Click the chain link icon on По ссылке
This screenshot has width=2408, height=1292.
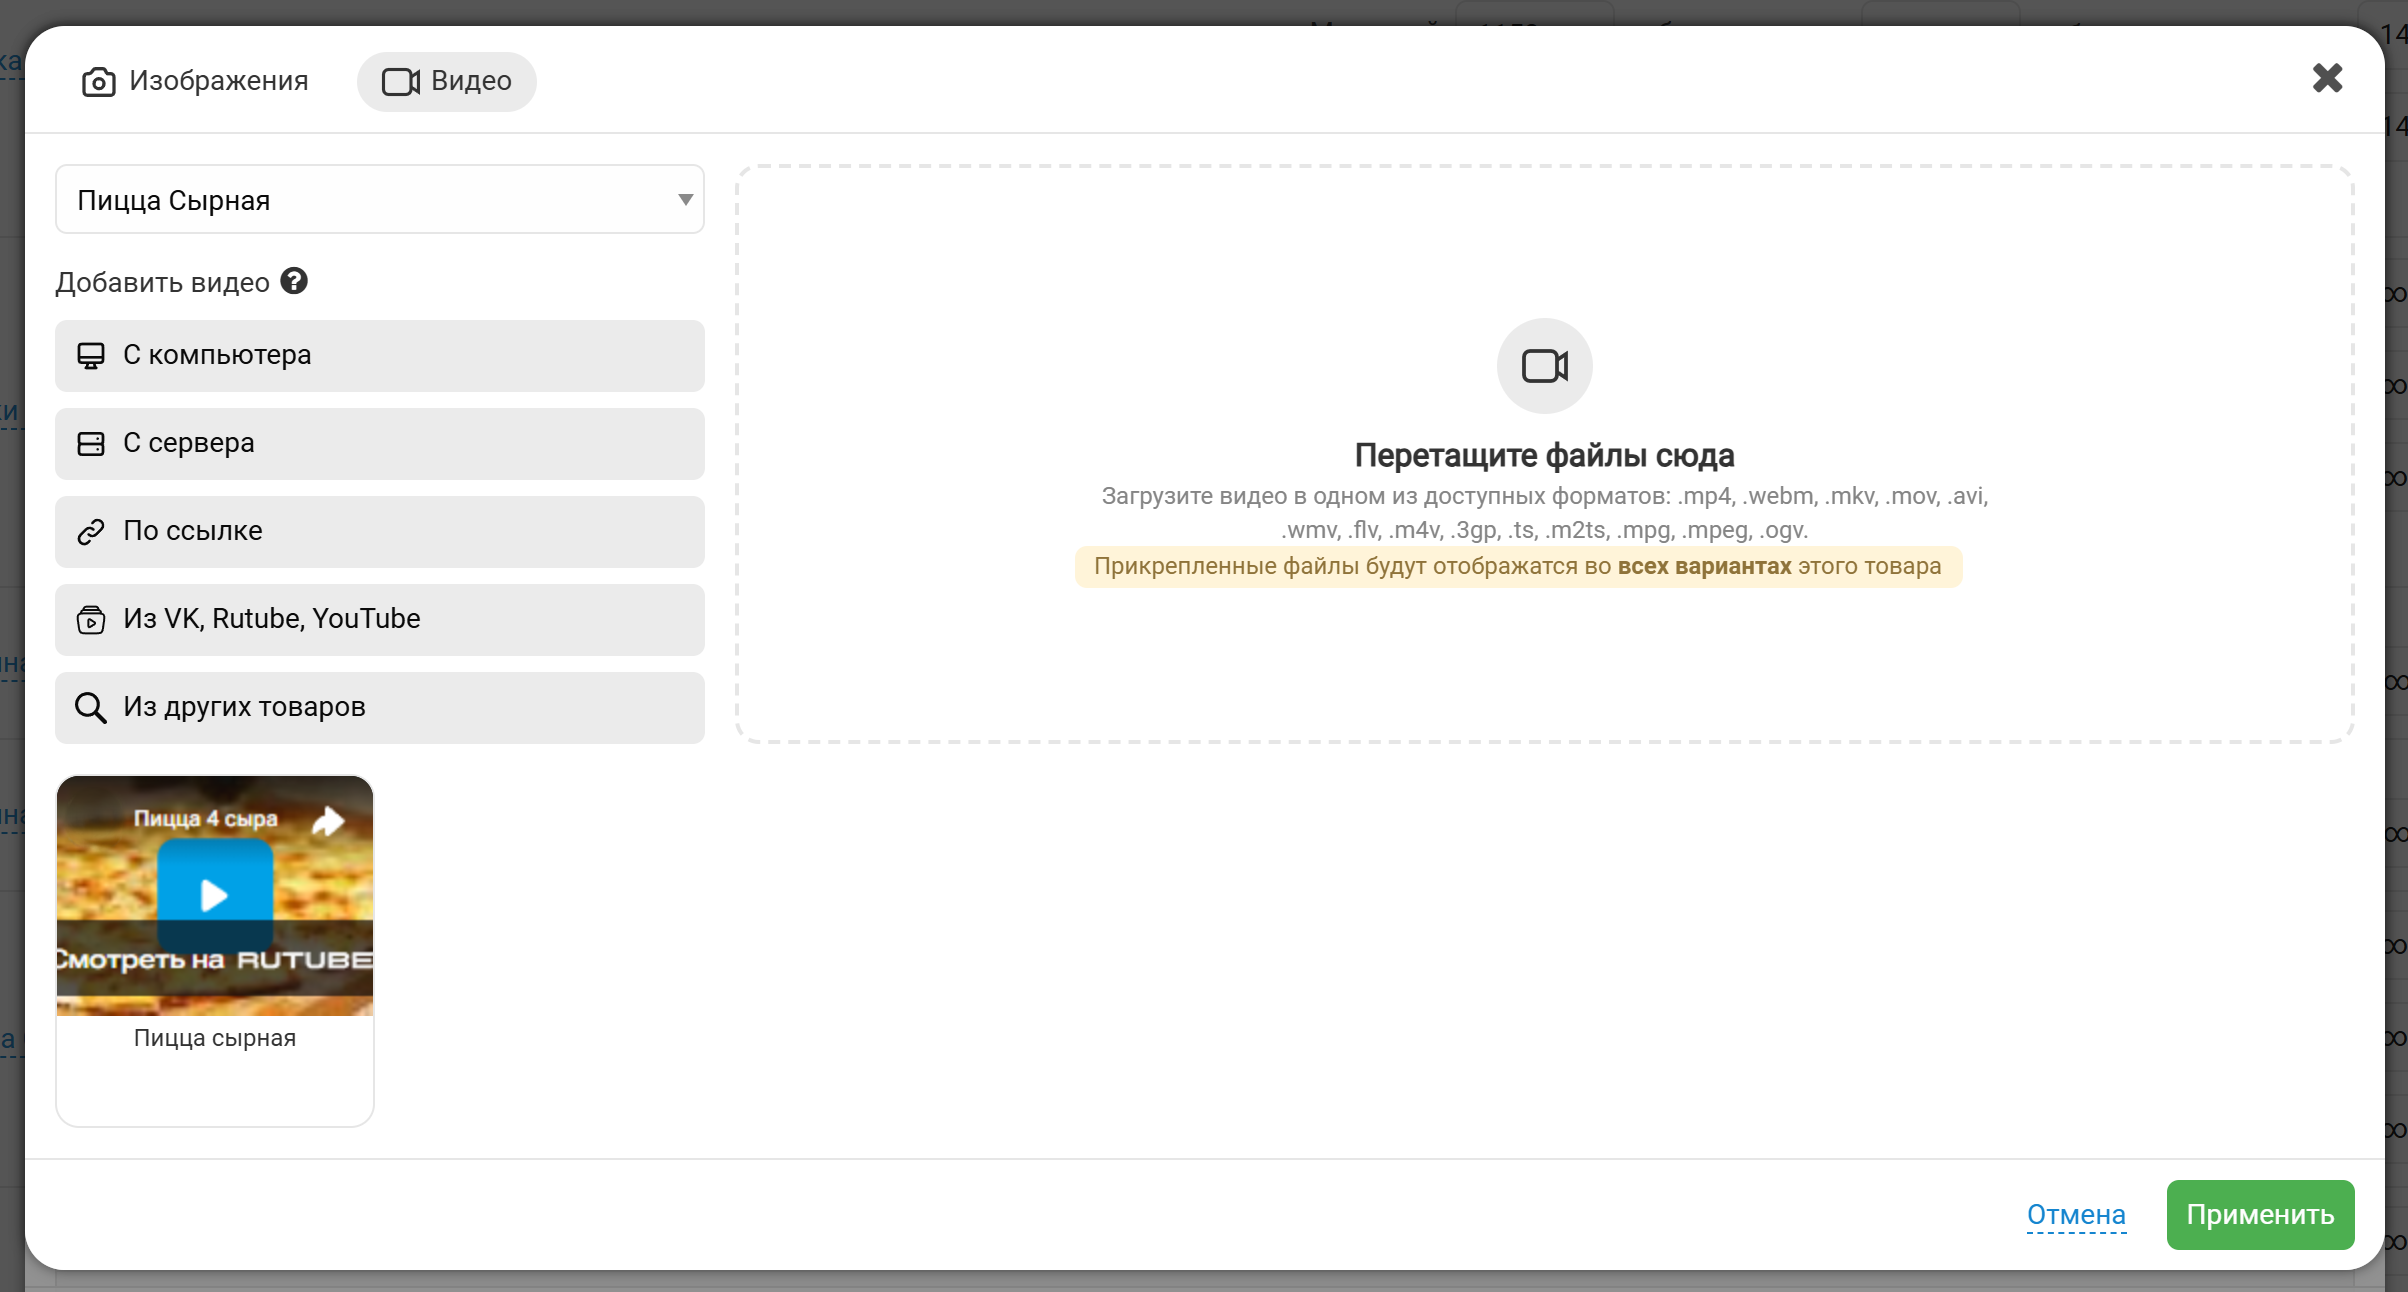(x=91, y=531)
